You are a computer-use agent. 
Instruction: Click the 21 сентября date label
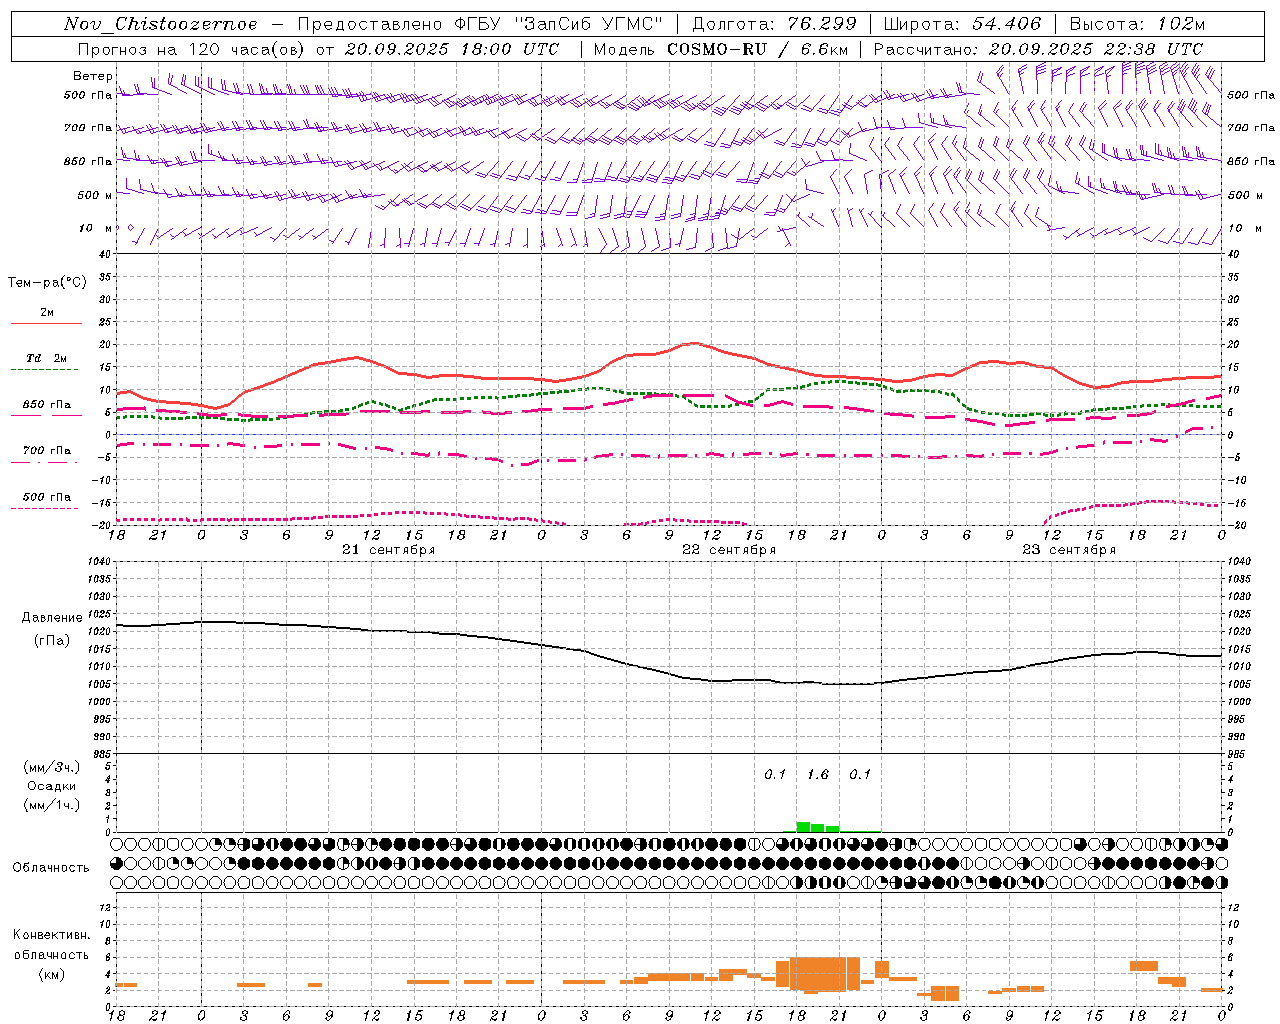[388, 550]
